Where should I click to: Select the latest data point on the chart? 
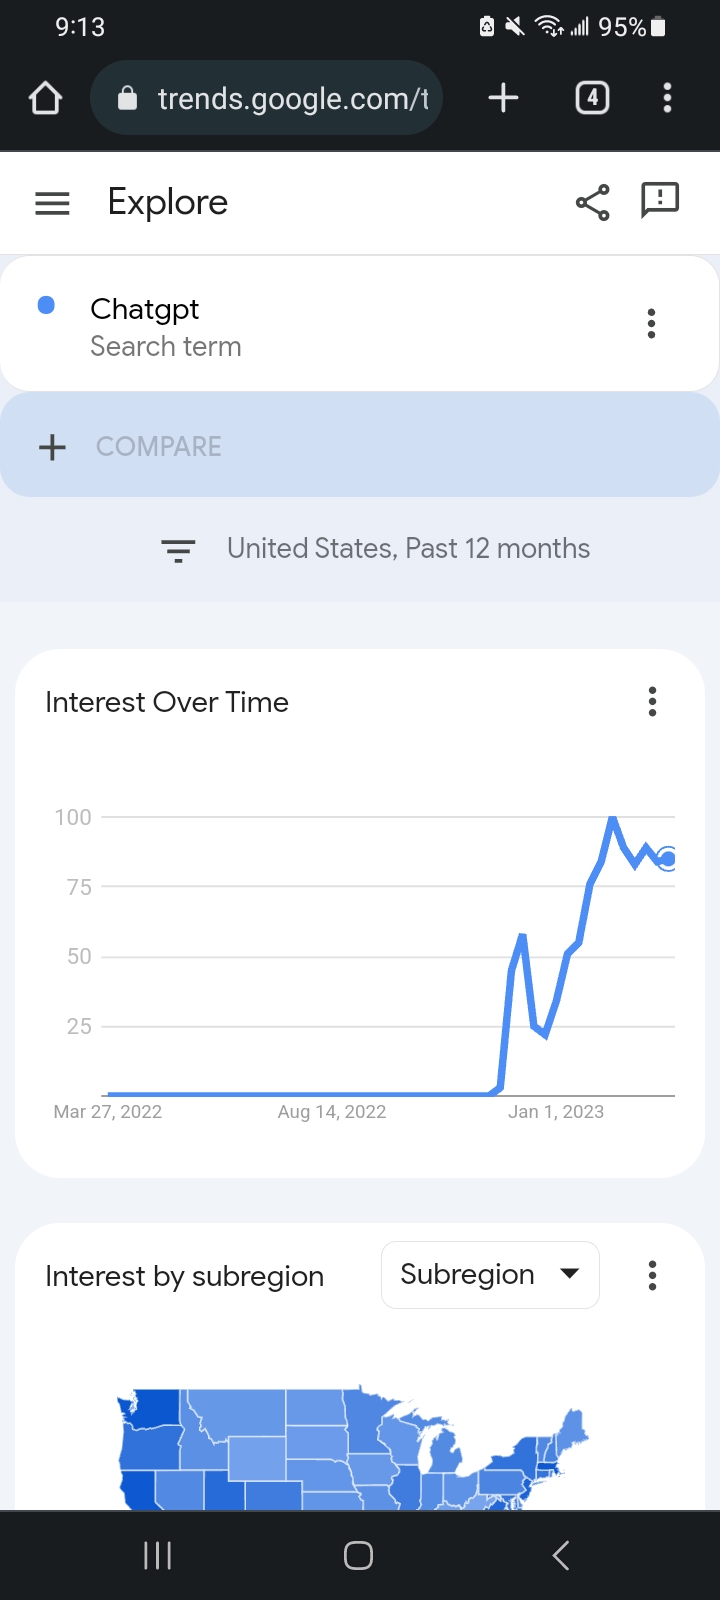pos(668,858)
